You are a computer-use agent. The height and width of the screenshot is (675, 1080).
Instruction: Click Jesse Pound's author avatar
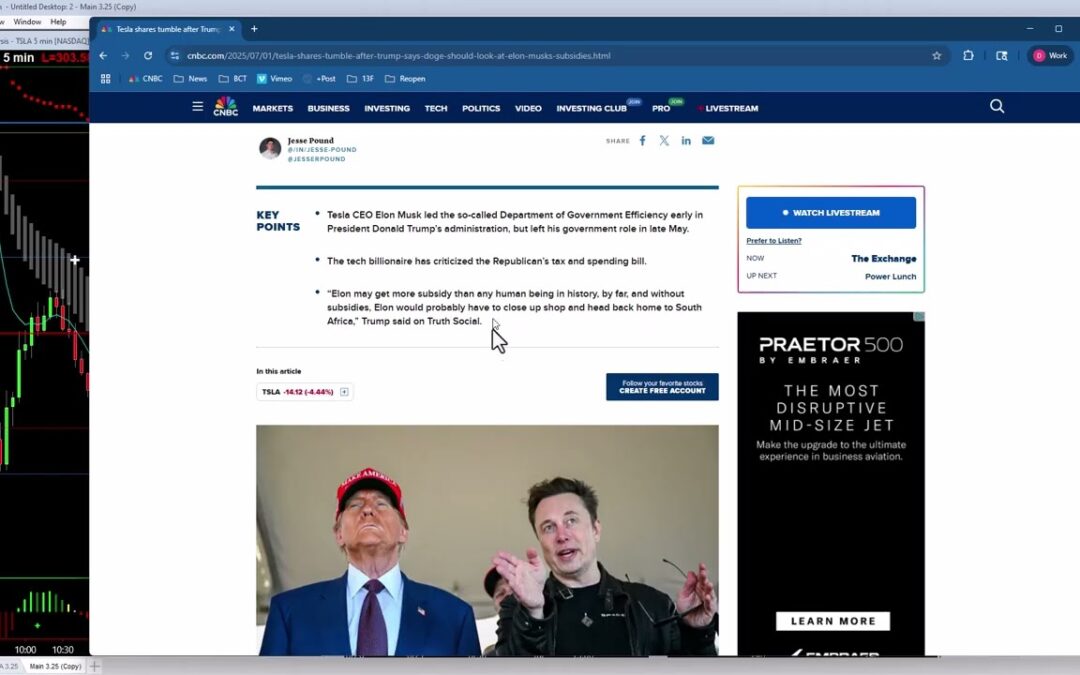(270, 148)
